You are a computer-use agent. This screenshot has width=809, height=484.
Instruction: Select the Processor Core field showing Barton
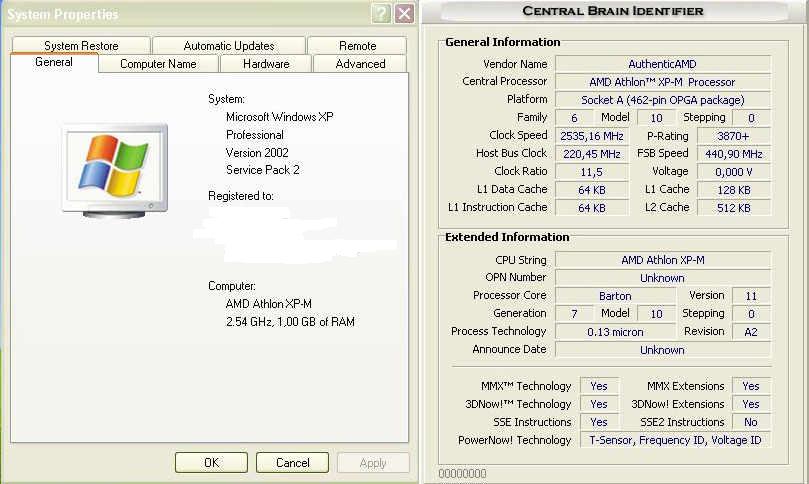[615, 296]
